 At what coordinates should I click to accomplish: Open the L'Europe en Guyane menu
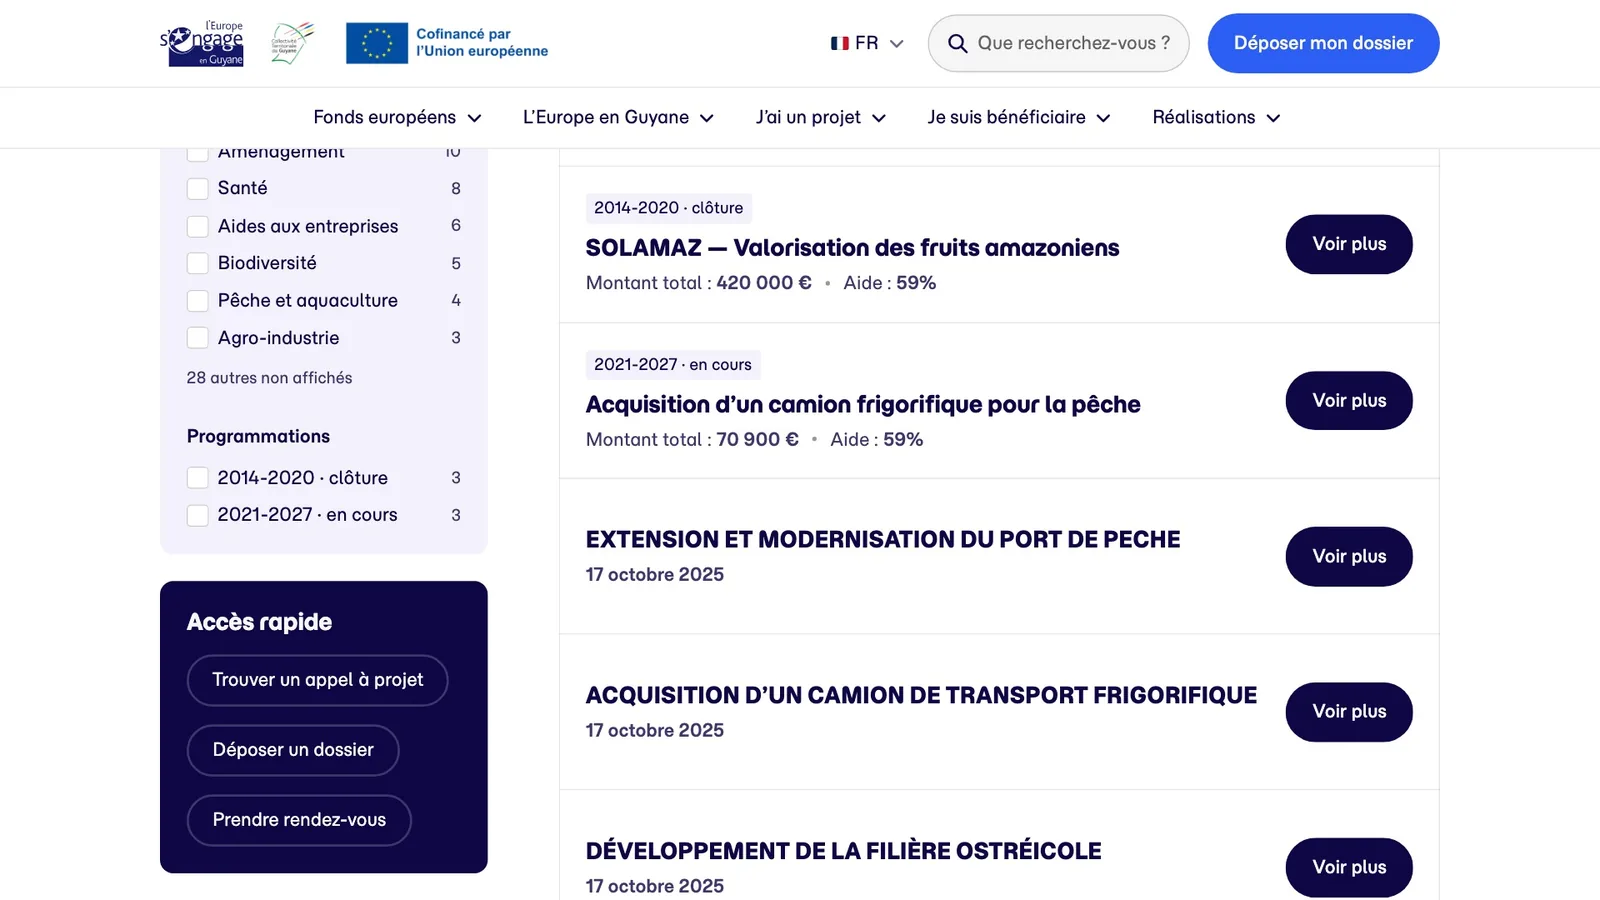(618, 117)
